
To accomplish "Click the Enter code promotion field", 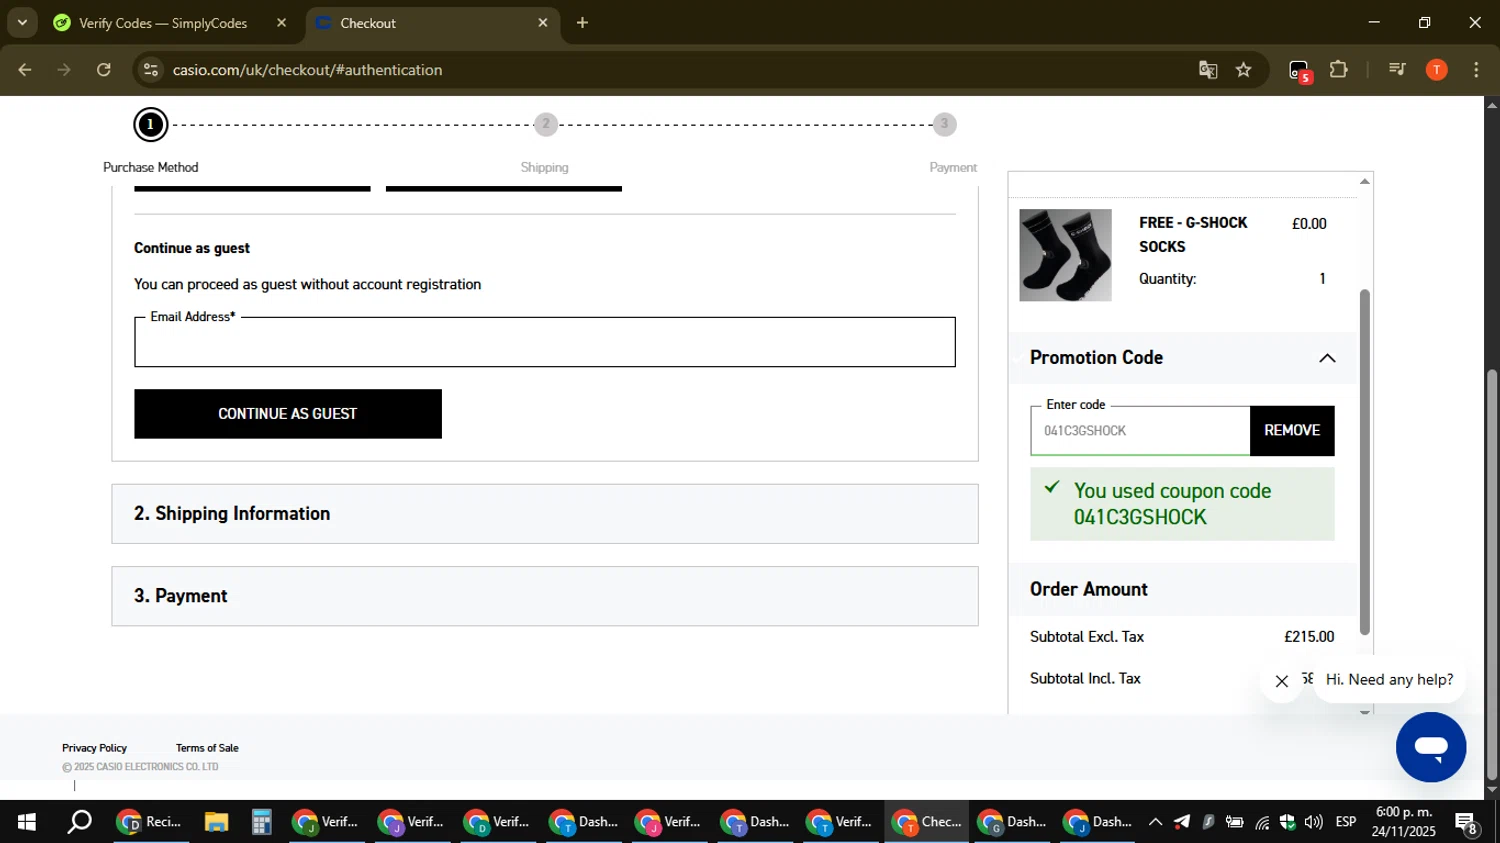I will tap(1140, 431).
